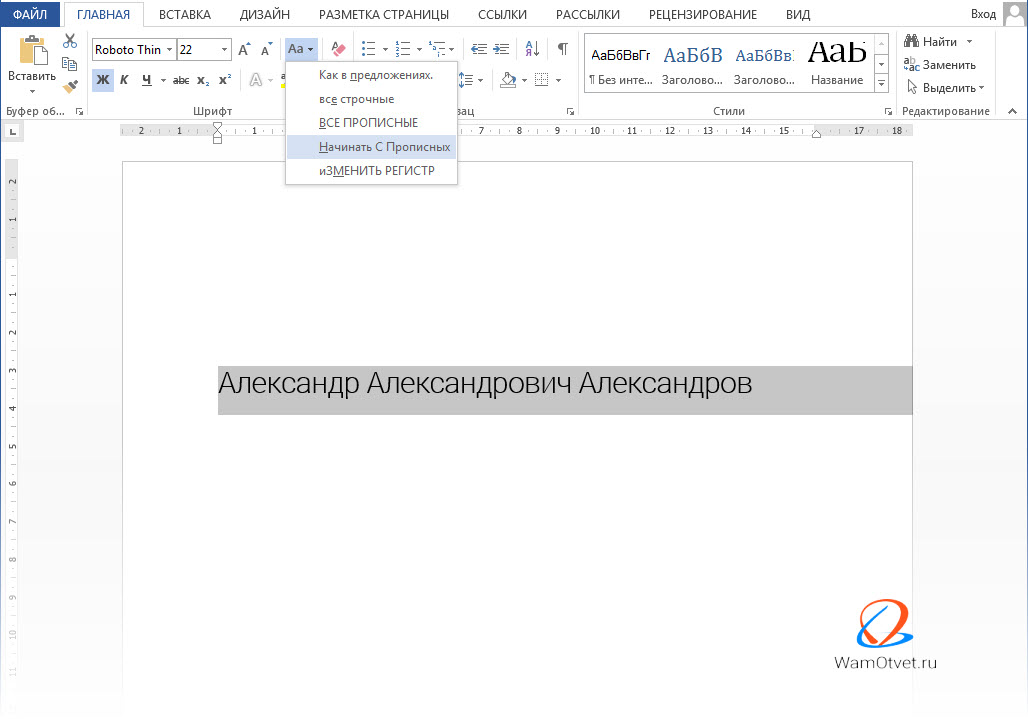The height and width of the screenshot is (719, 1028).
Task: Expand the Styles gallery list
Action: (881, 82)
